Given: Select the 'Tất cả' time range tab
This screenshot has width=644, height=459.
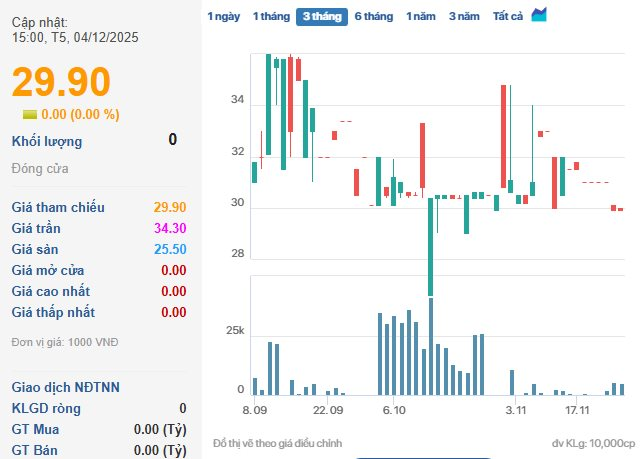Looking at the screenshot, I should coord(508,16).
